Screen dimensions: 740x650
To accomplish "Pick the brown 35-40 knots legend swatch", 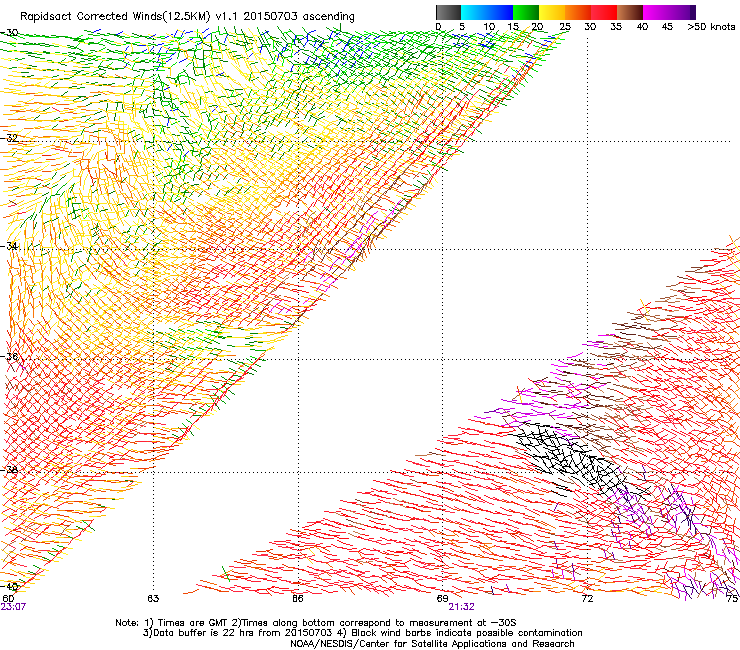I will point(630,12).
